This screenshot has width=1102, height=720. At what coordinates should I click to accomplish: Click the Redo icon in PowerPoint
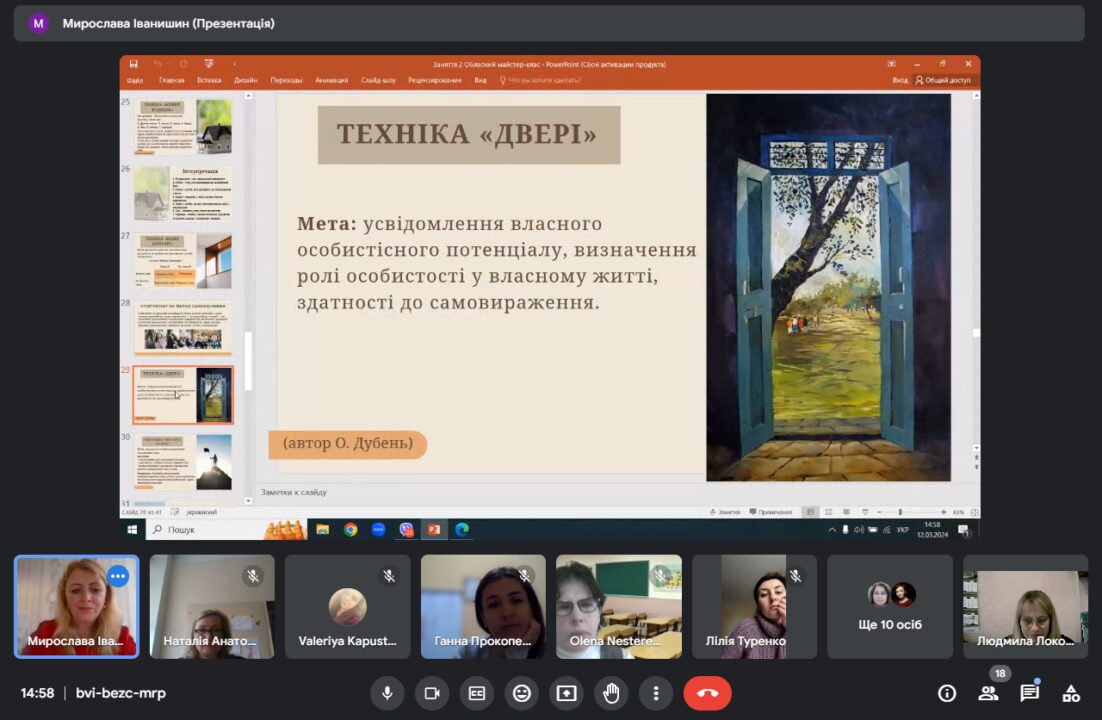[183, 64]
